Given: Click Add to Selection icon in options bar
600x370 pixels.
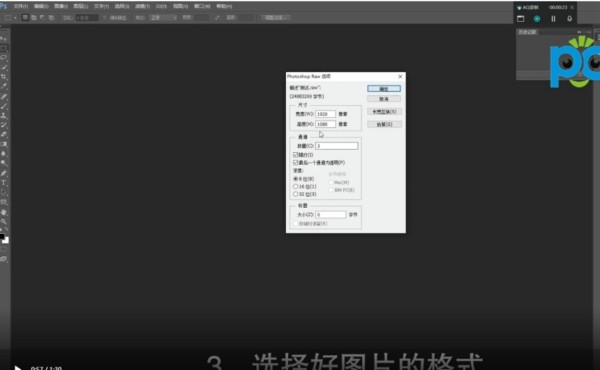Looking at the screenshot, I should 34,18.
